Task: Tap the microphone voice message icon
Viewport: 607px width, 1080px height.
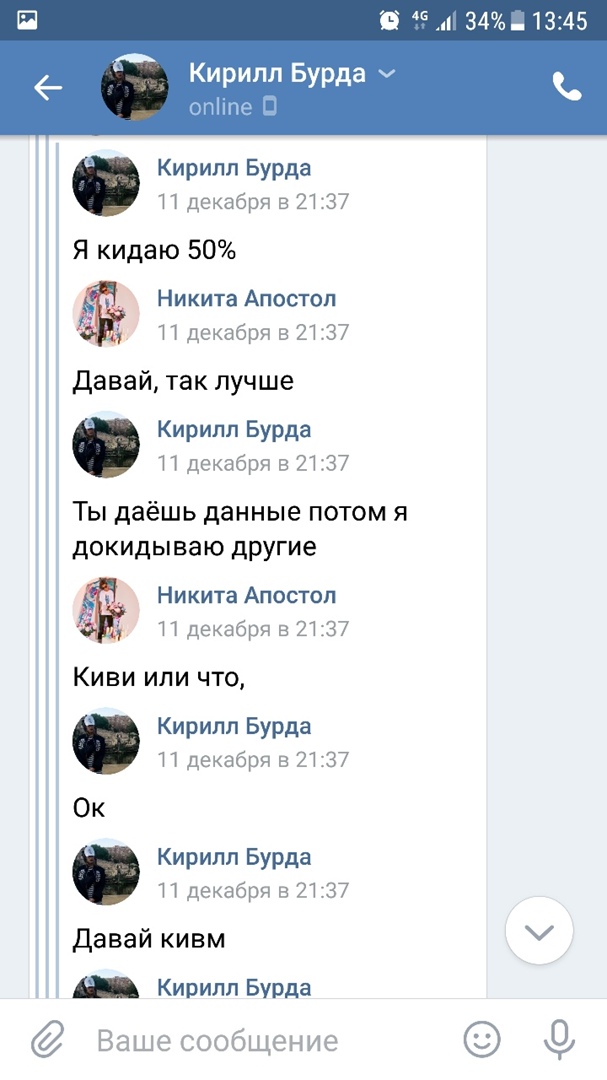Action: tap(560, 1040)
